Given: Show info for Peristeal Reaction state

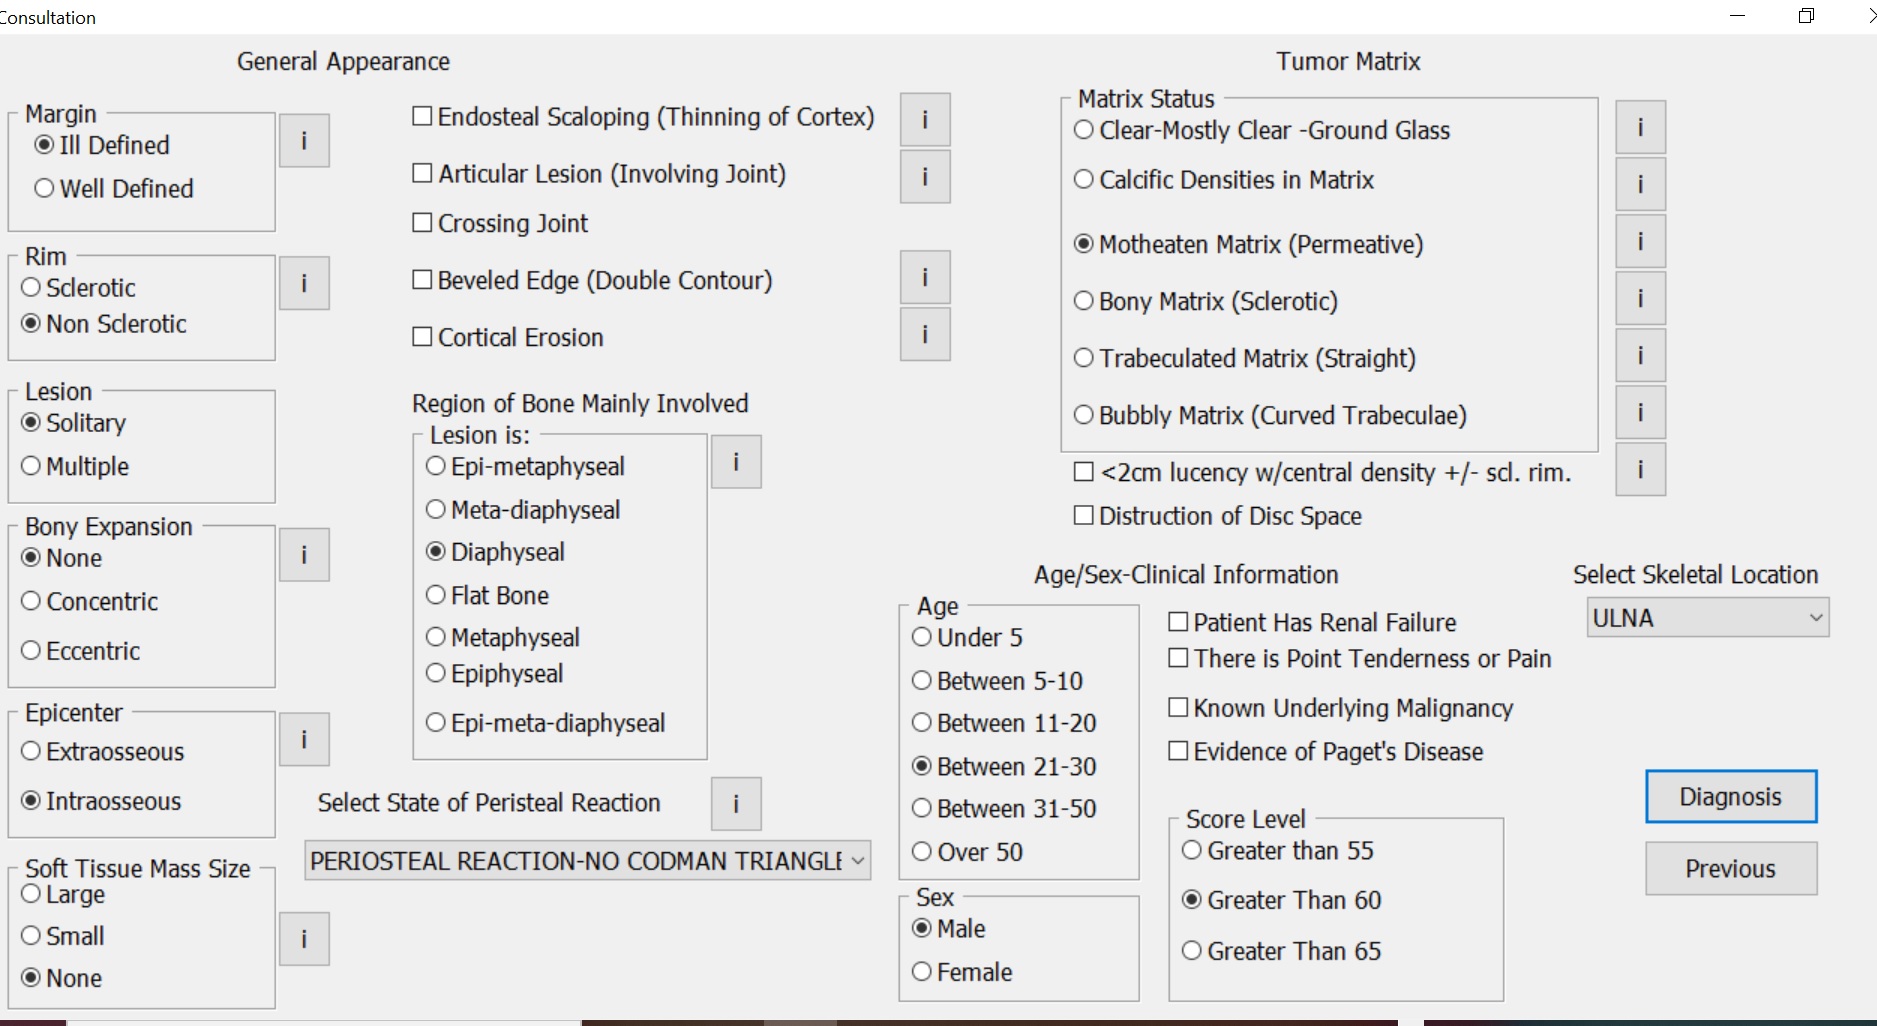Looking at the screenshot, I should pyautogui.click(x=736, y=804).
